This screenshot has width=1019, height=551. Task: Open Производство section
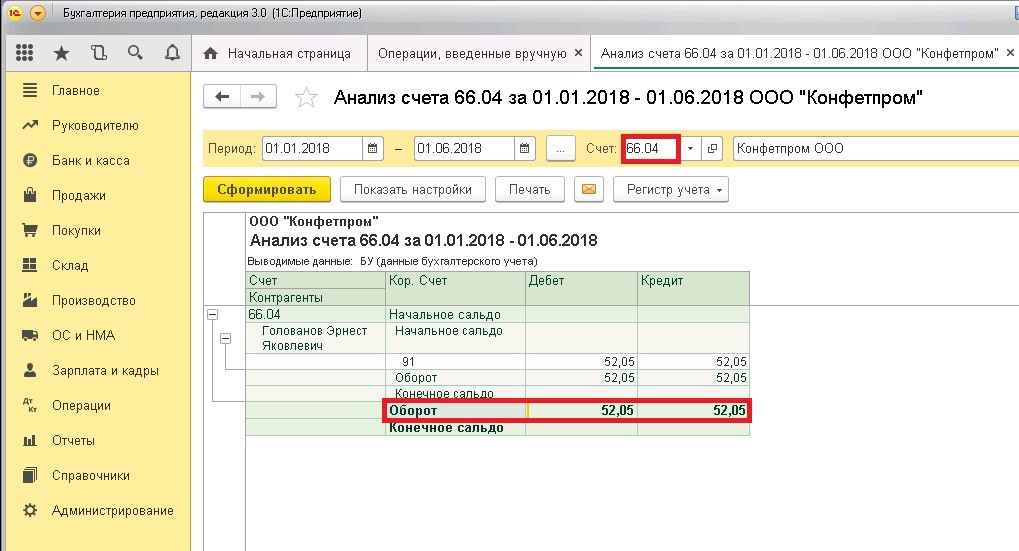(x=94, y=300)
